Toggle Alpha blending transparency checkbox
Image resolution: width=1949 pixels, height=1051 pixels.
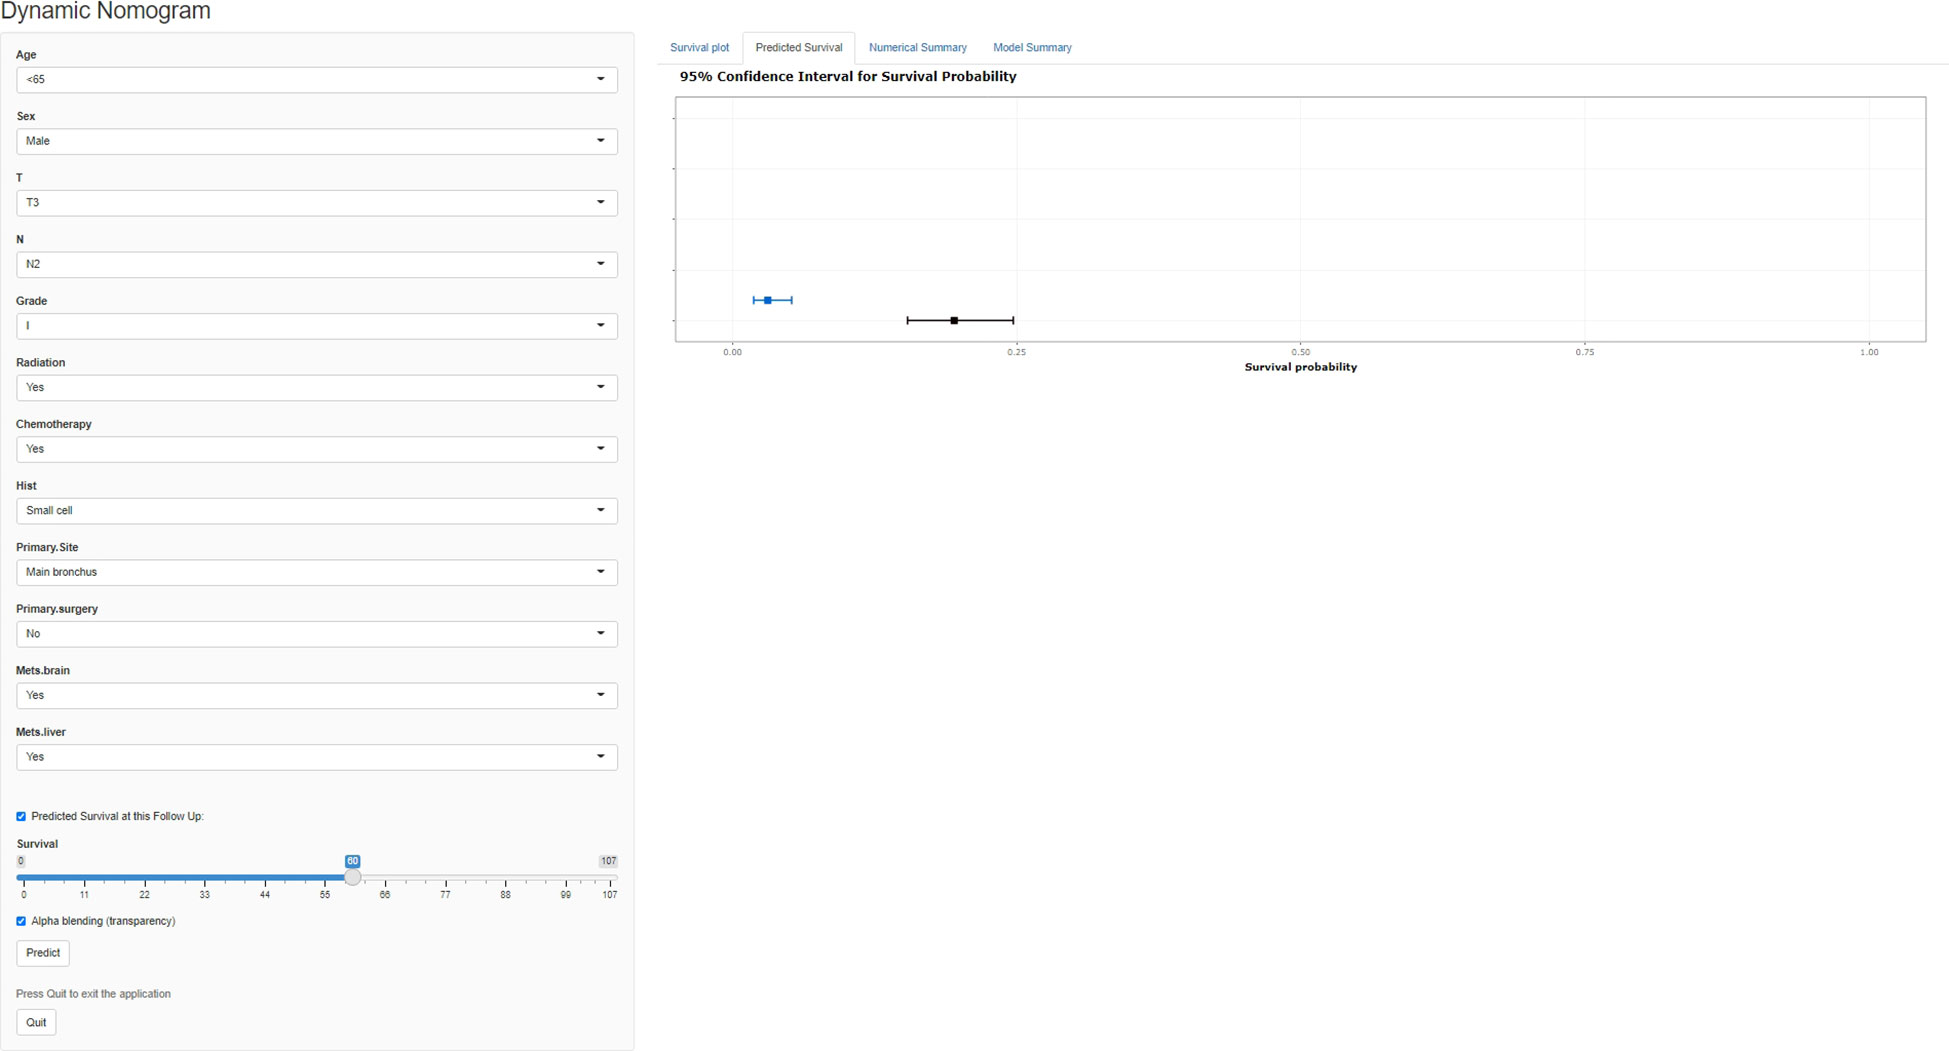coord(21,922)
